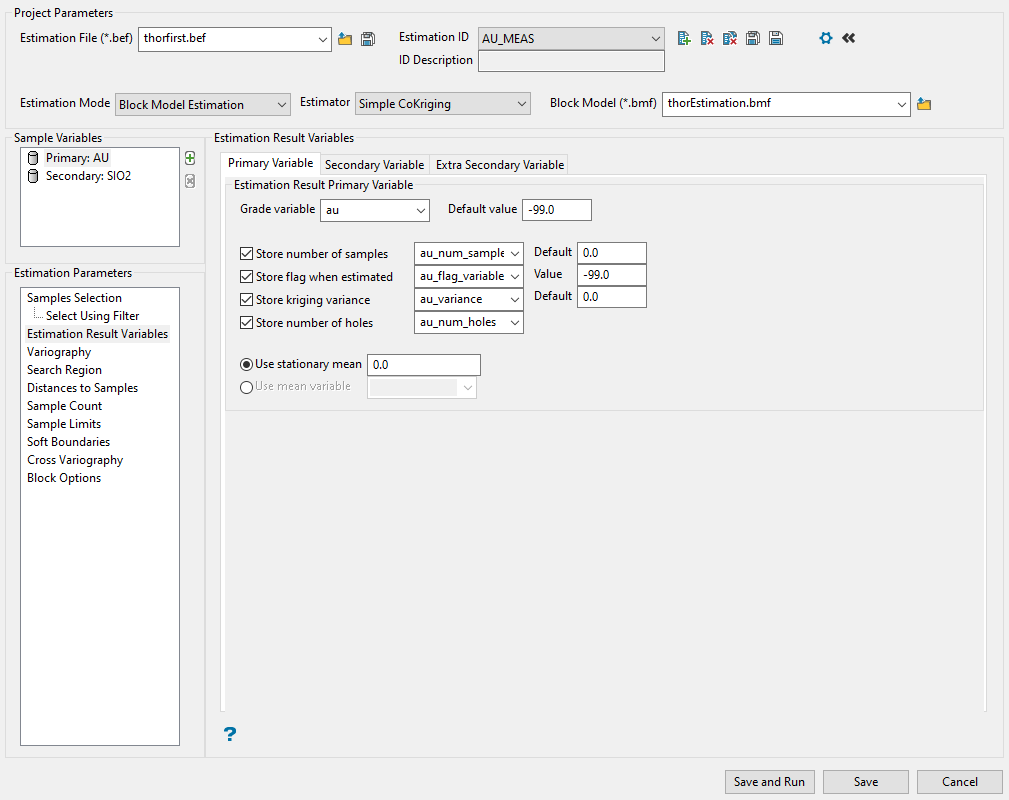
Task: Click the add new Estimation ID icon
Action: coord(684,39)
